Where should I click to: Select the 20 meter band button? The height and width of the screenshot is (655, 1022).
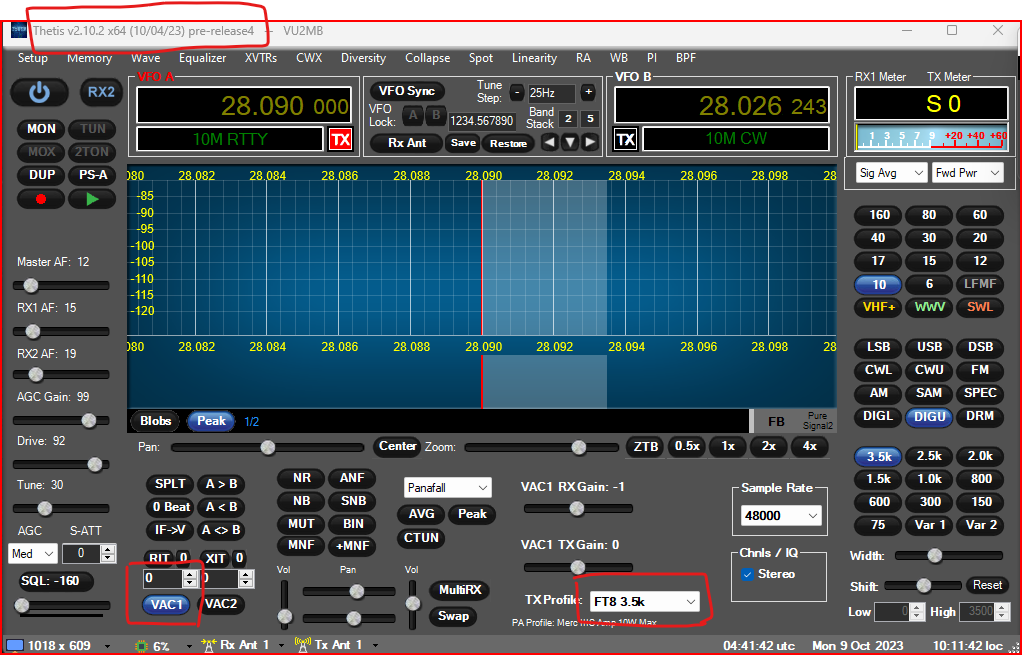[980, 238]
